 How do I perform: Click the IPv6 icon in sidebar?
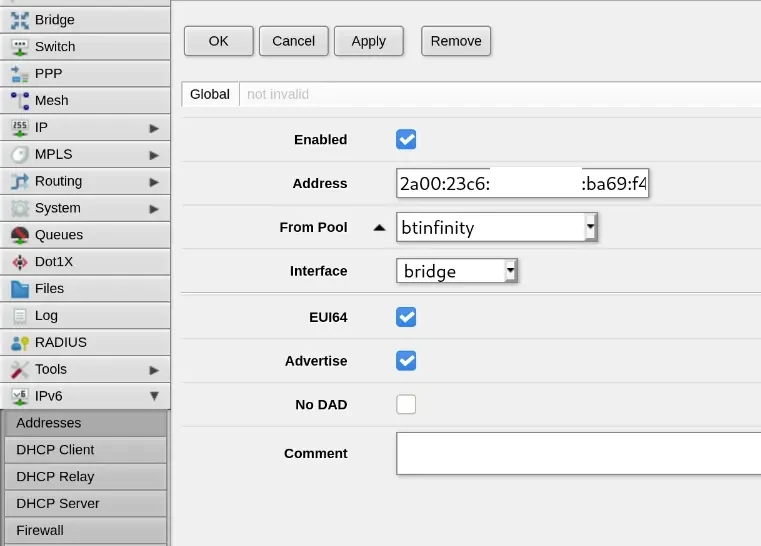tap(19, 397)
